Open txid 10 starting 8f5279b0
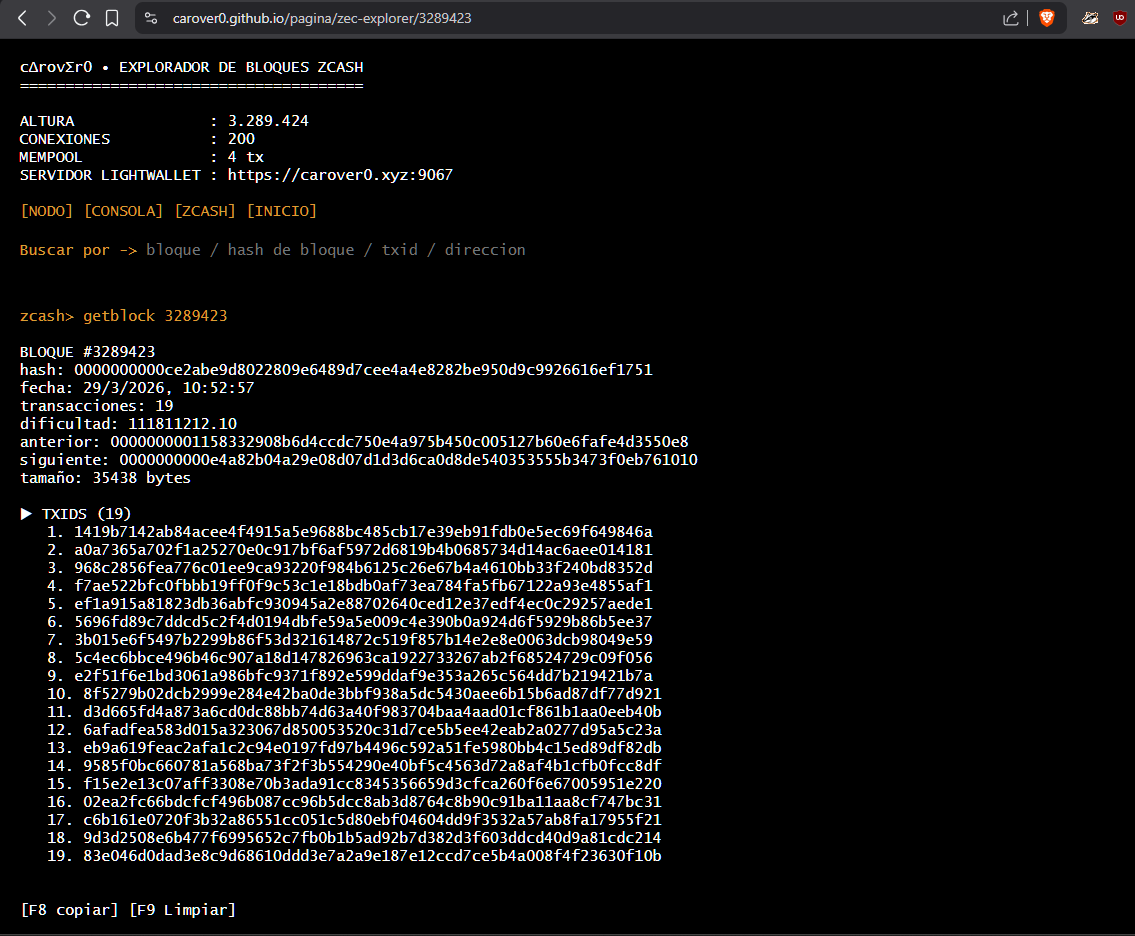1135x936 pixels. [x=372, y=693]
